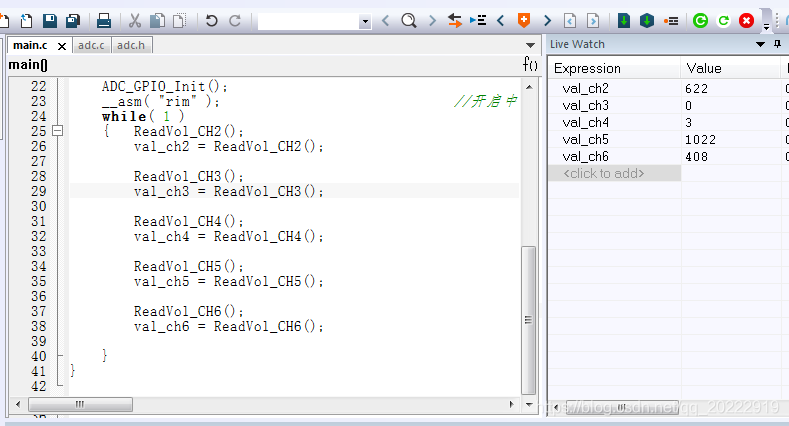Click the editor vertical scrollbar thumb
The height and width of the screenshot is (426, 789).
pyautogui.click(x=528, y=320)
